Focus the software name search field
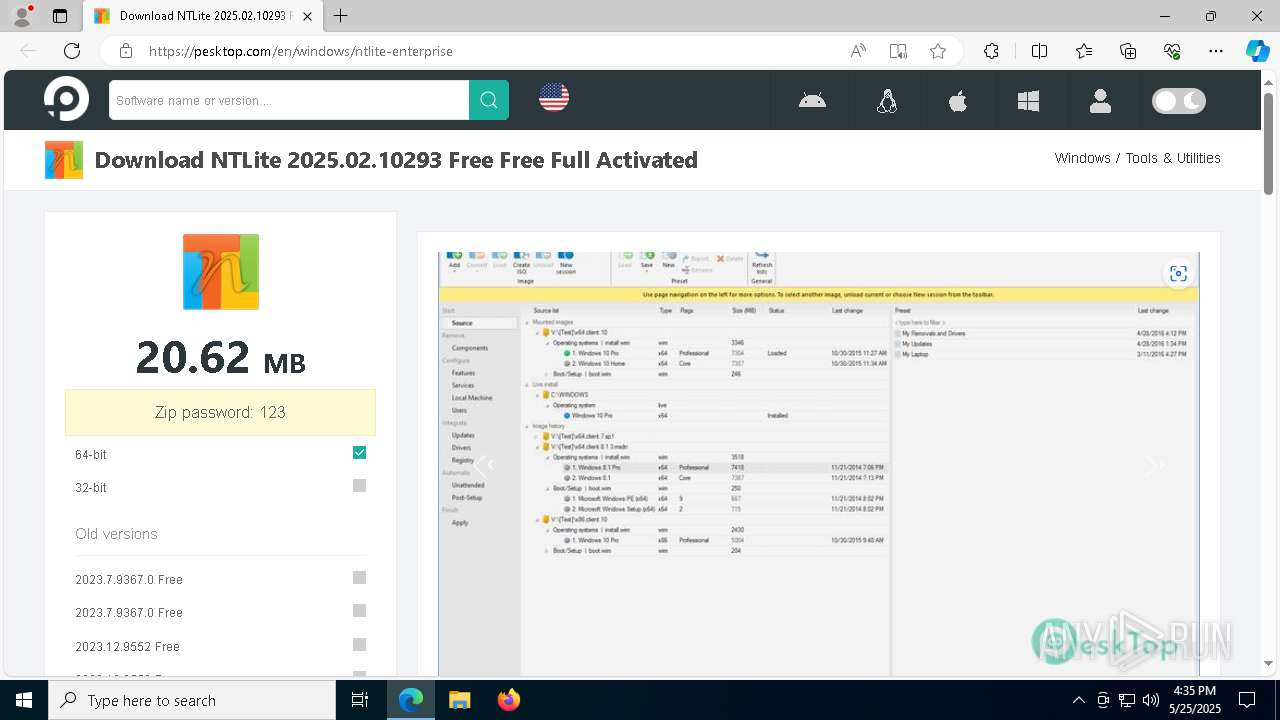 (289, 100)
